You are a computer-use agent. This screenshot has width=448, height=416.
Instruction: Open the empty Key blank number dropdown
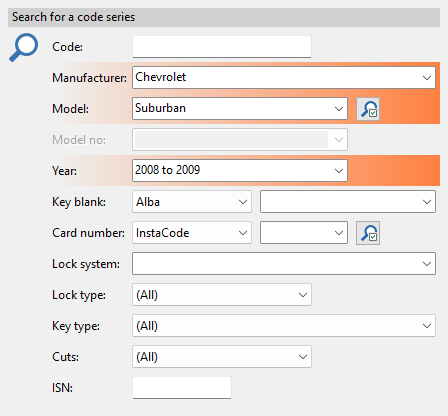[x=348, y=202]
